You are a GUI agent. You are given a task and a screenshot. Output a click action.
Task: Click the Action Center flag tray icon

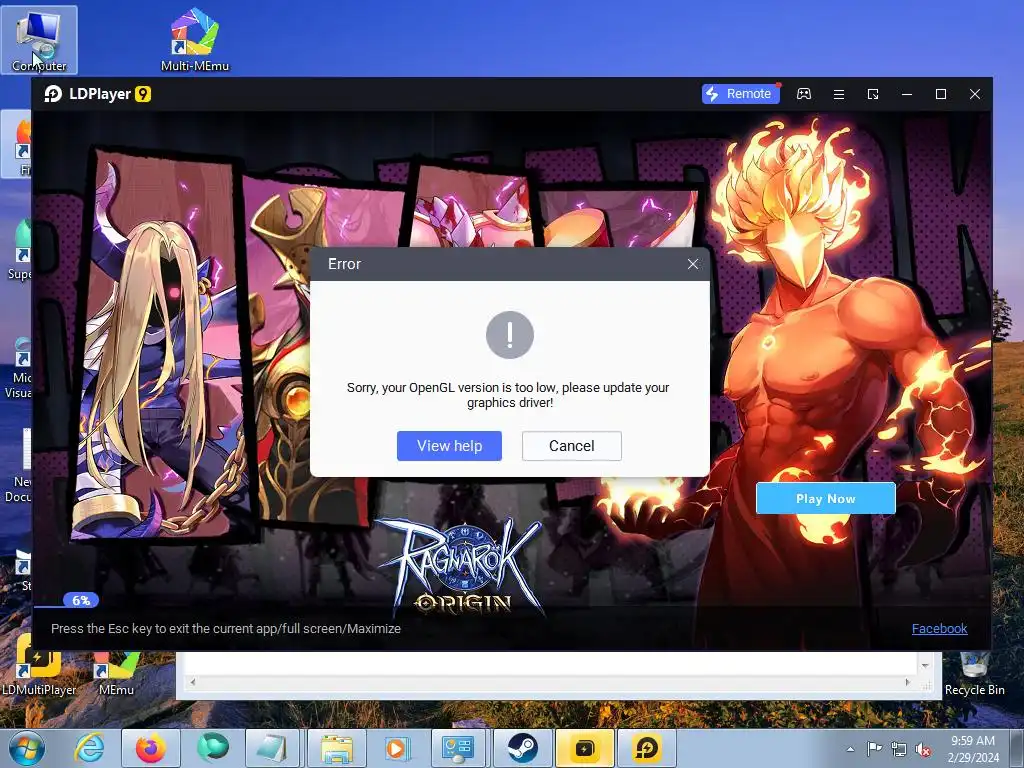click(874, 749)
